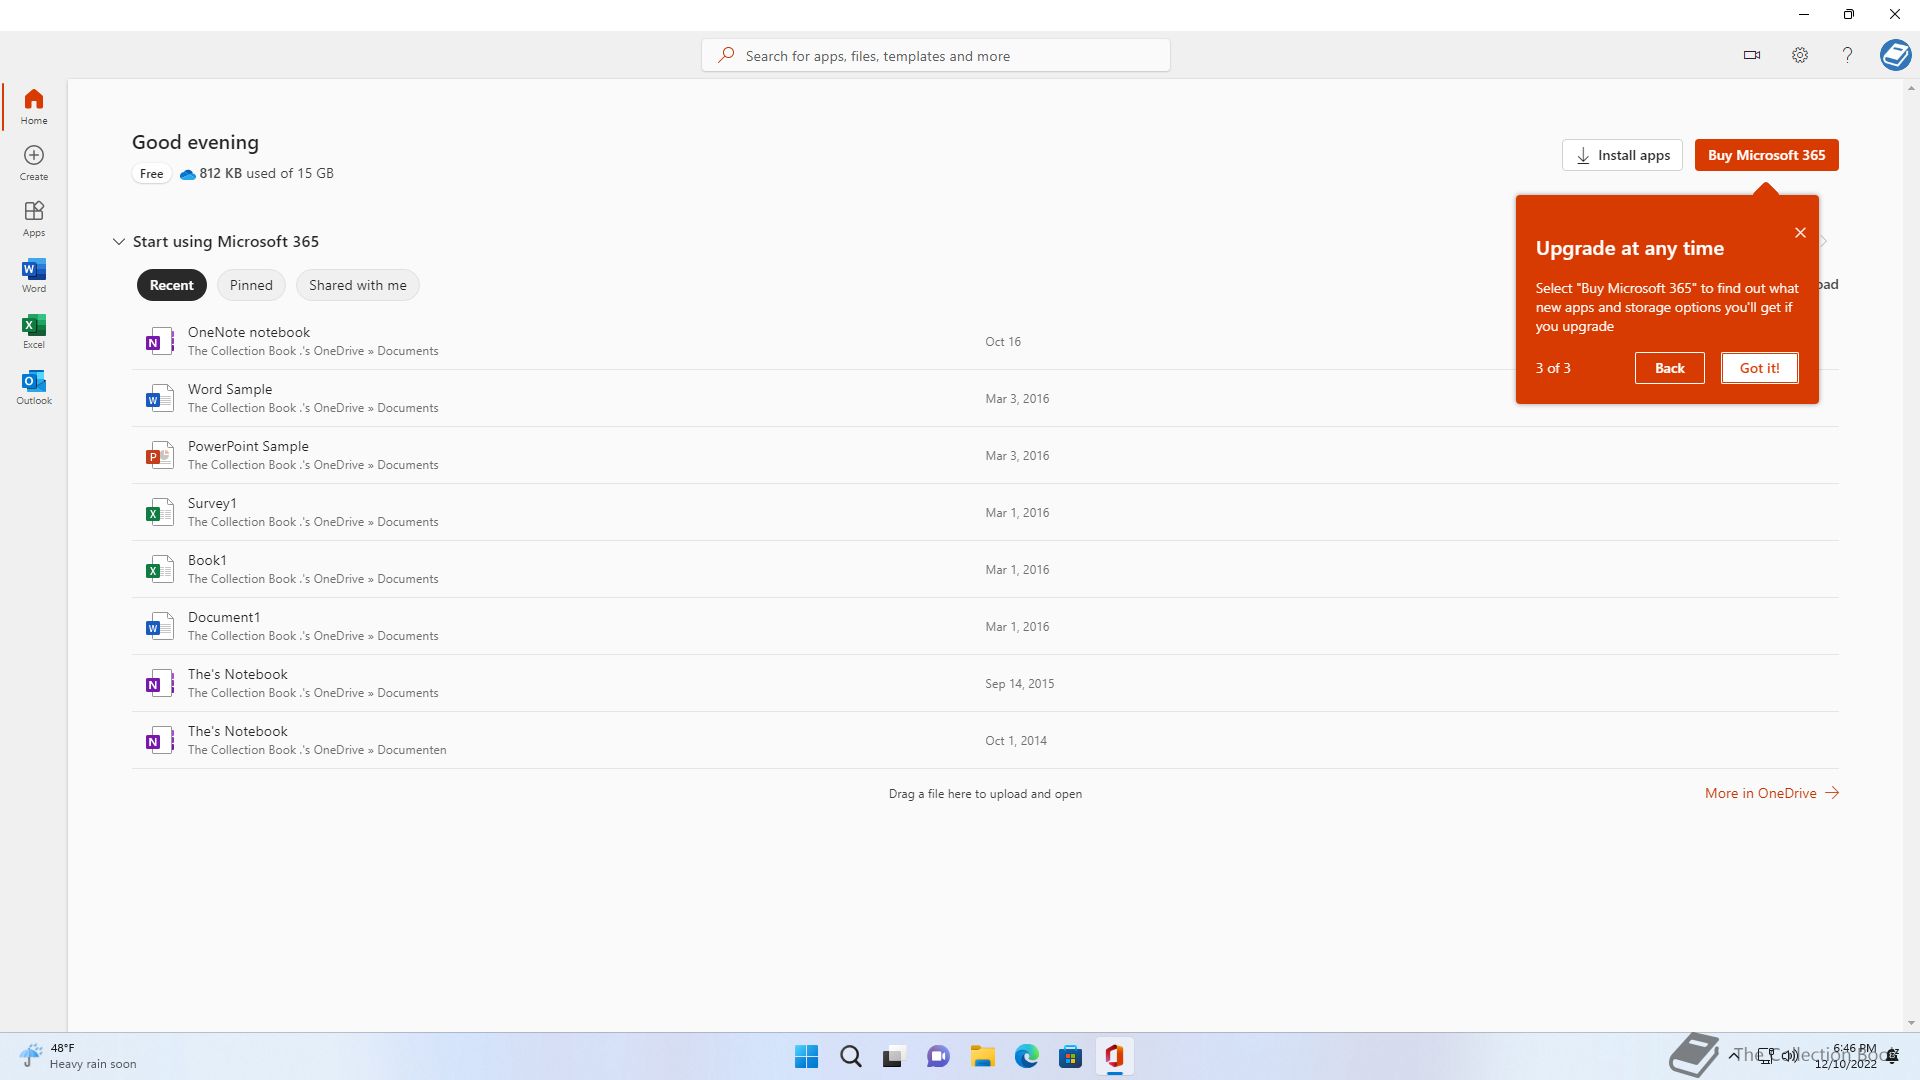Launch Word from the sidebar

pos(34,275)
